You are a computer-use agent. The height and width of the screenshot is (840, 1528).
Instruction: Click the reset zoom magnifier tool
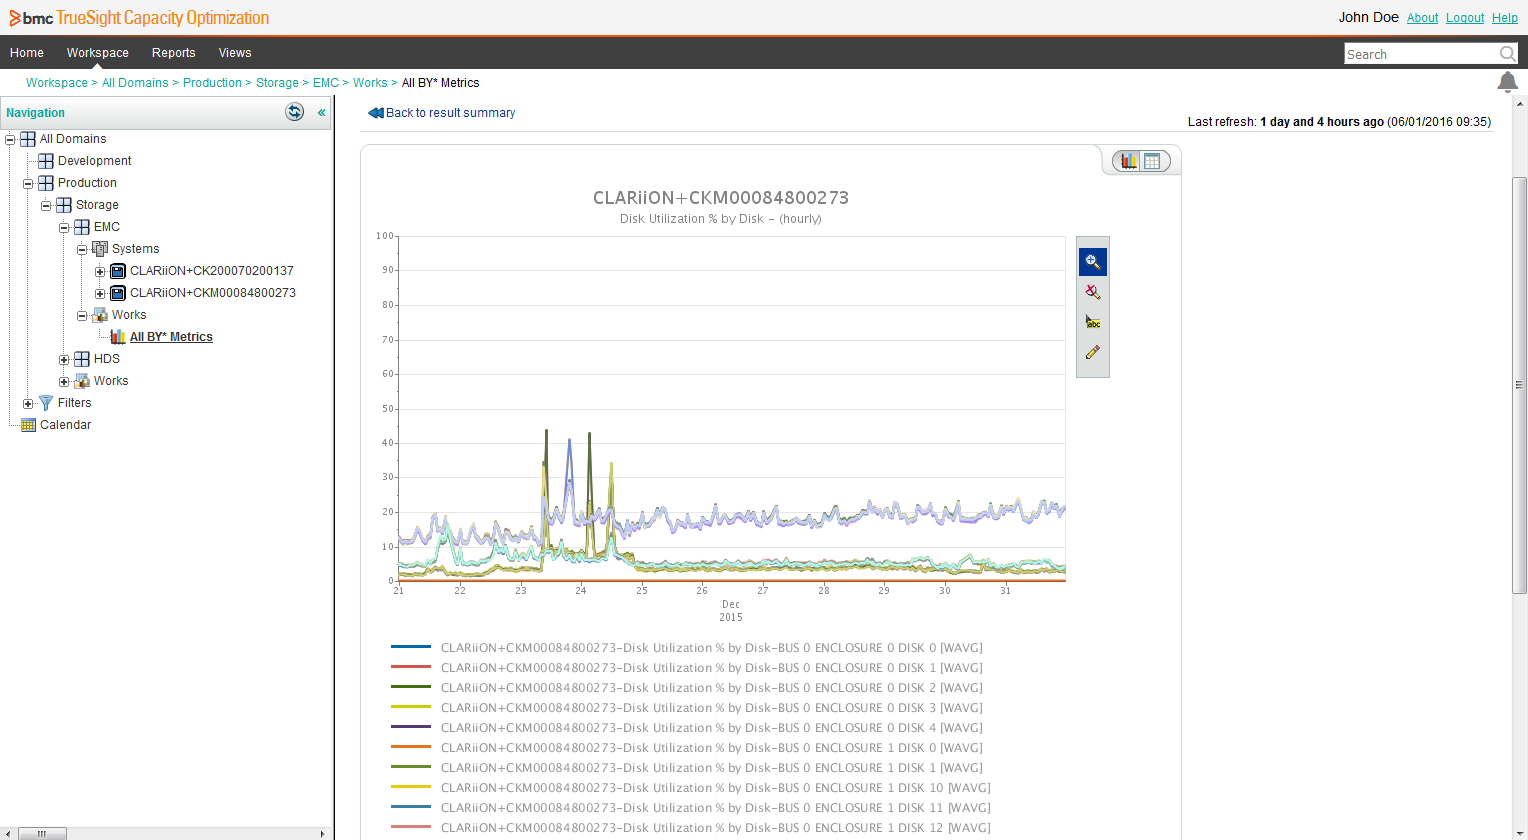tap(1093, 292)
